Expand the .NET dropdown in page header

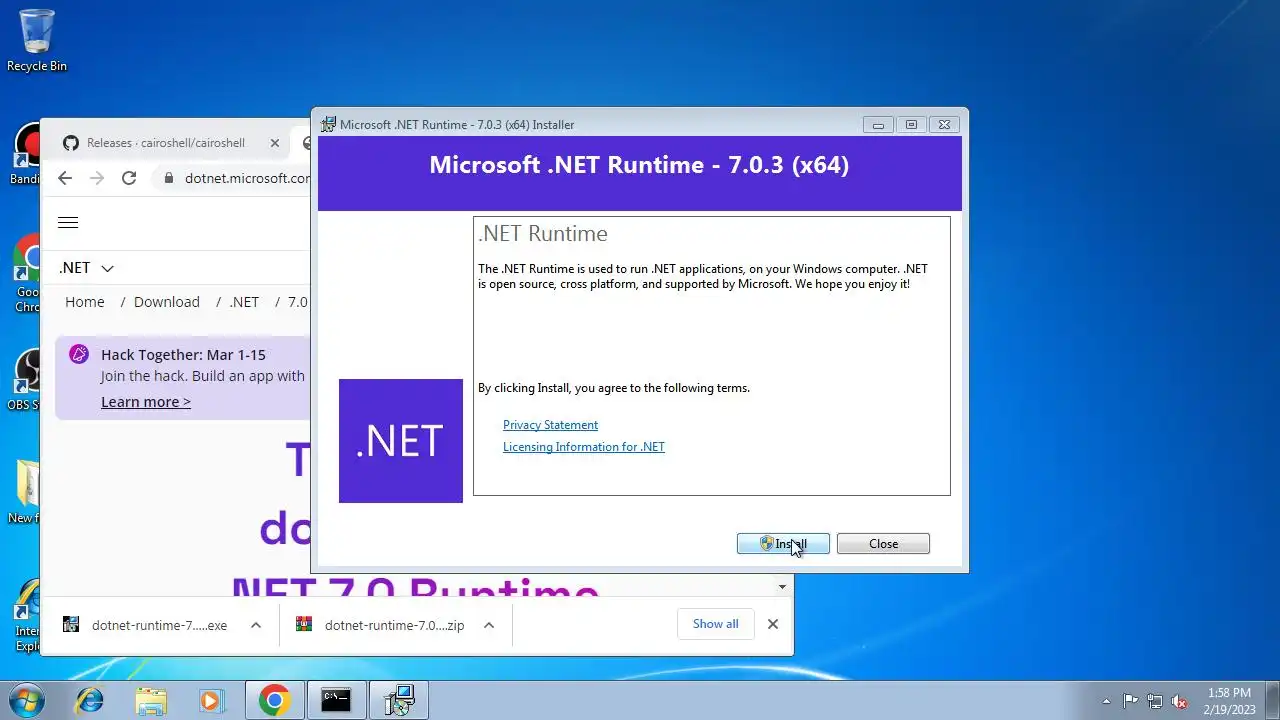86,268
